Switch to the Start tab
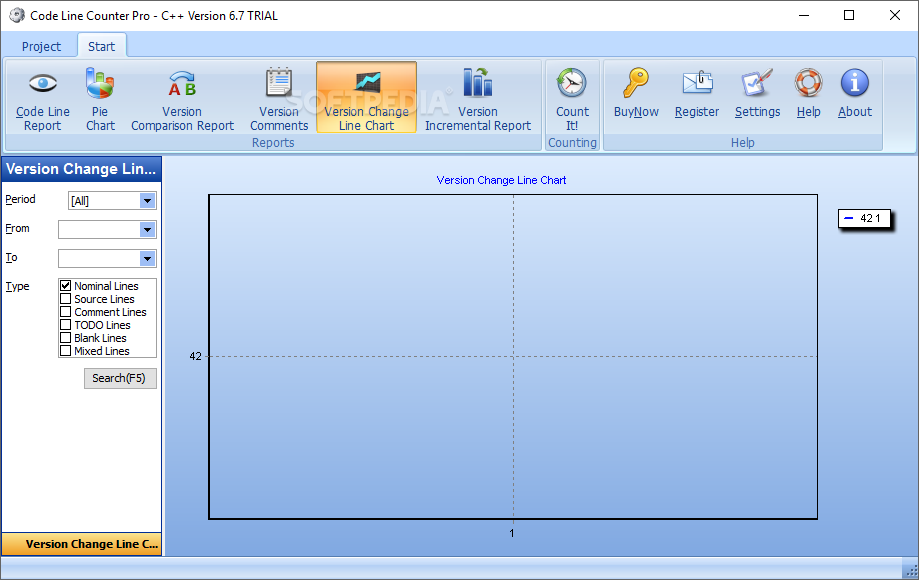Screen dimensions: 919x580 (x=101, y=46)
